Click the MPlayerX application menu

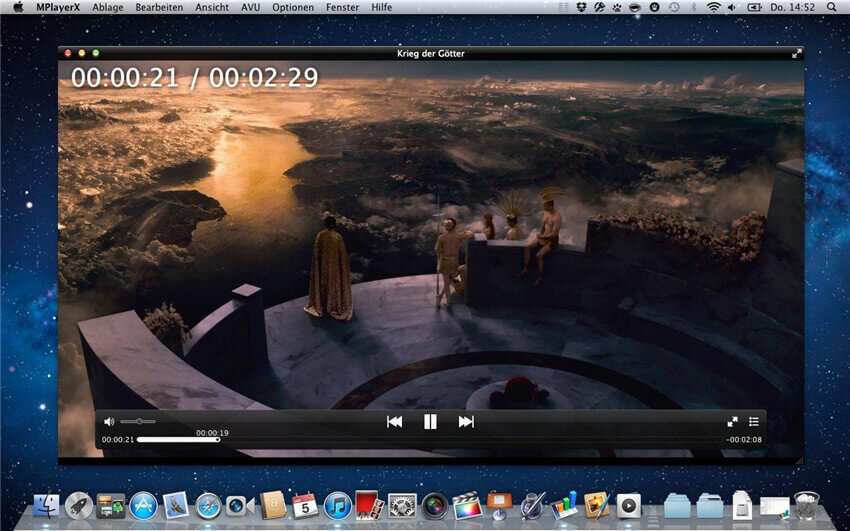[x=58, y=8]
